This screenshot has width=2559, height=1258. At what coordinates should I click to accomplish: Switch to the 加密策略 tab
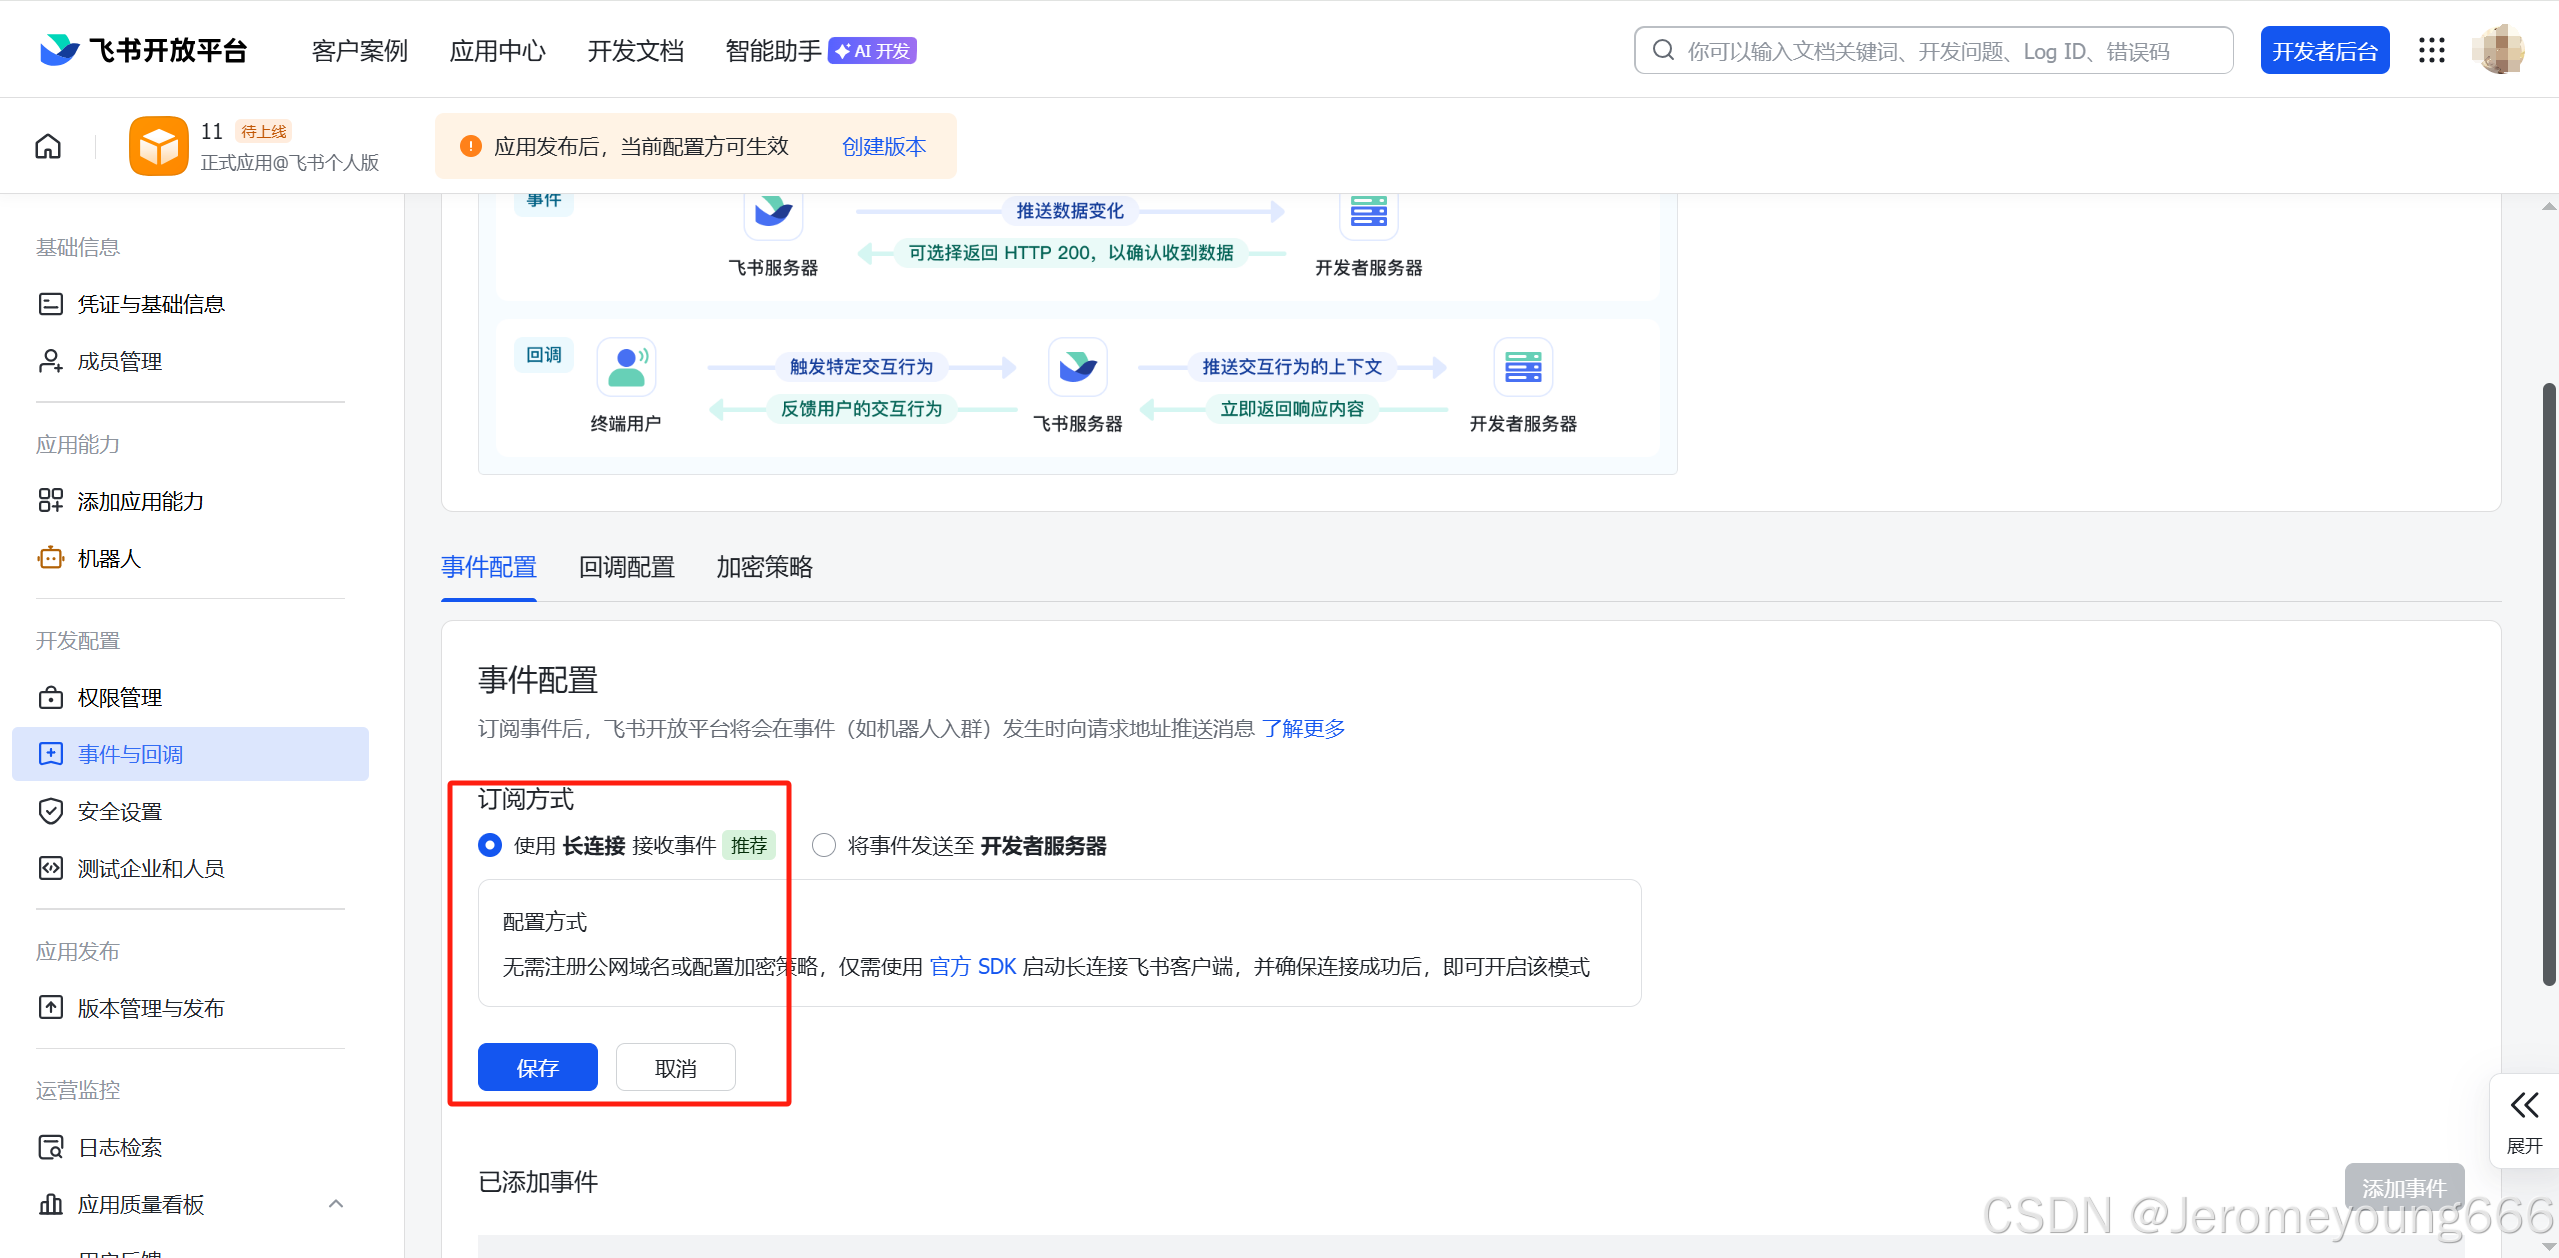(763, 567)
